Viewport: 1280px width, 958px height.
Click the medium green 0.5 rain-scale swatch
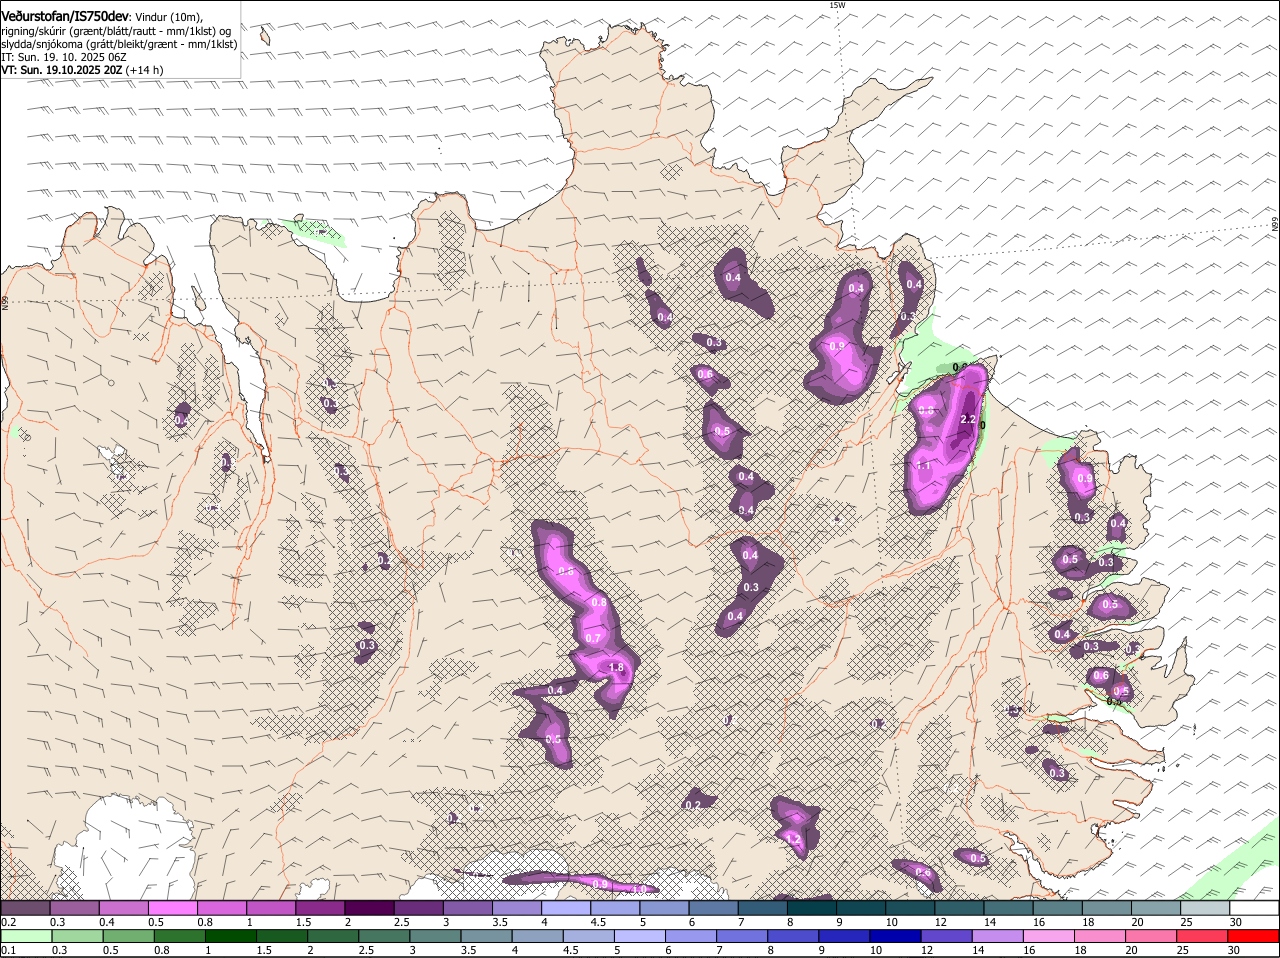[128, 936]
